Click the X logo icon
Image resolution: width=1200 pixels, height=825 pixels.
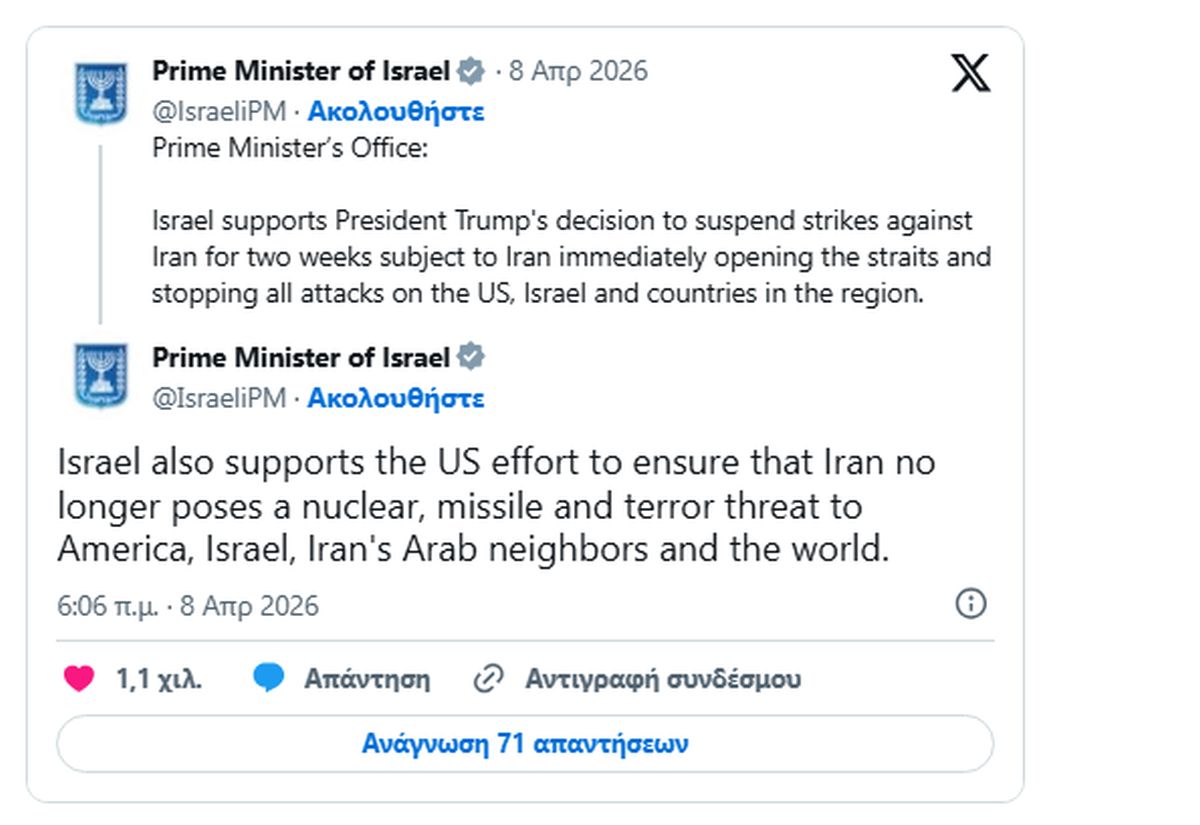[969, 73]
